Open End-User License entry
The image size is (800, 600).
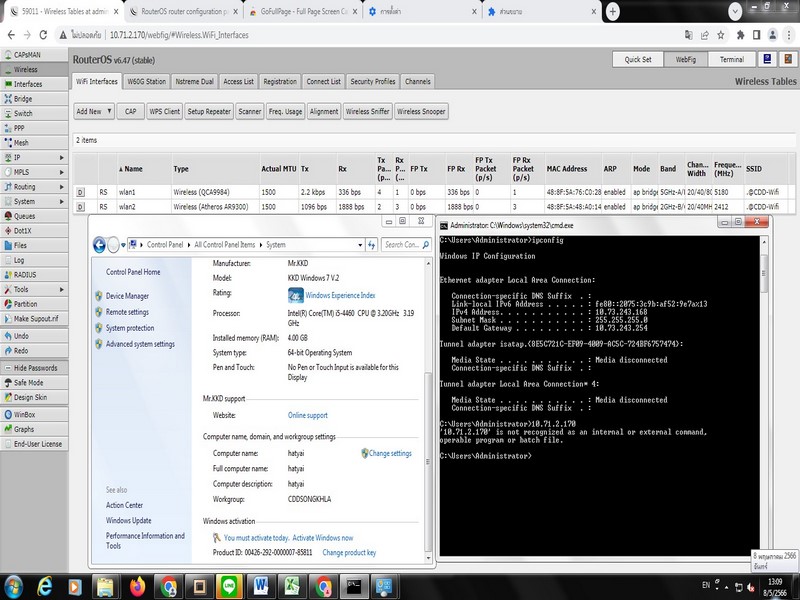34,444
